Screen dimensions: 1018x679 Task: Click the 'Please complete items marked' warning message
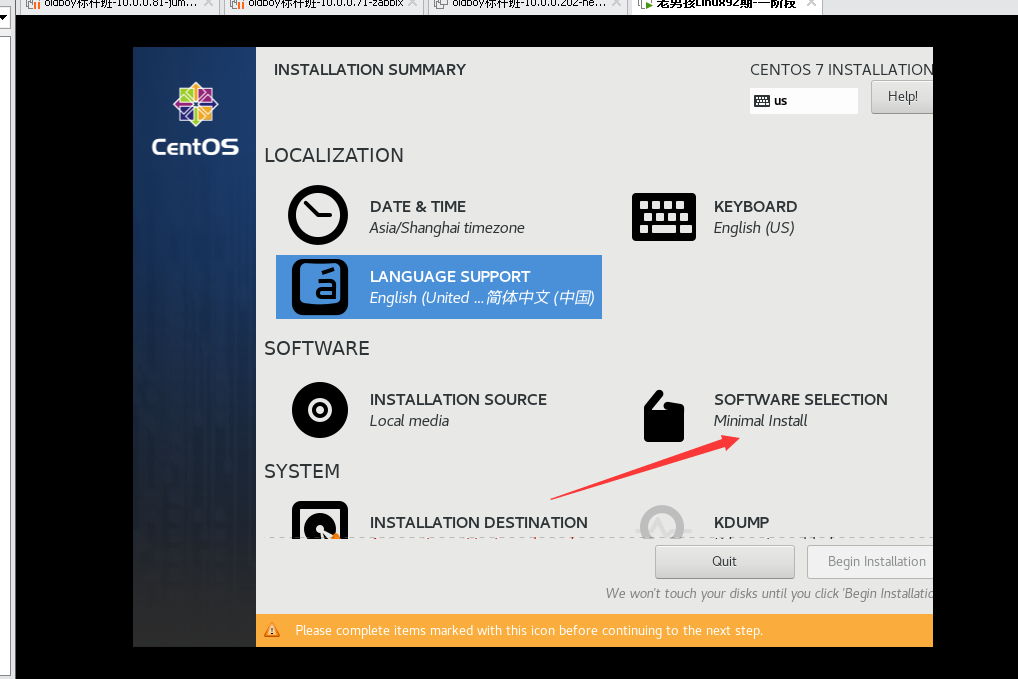click(528, 630)
